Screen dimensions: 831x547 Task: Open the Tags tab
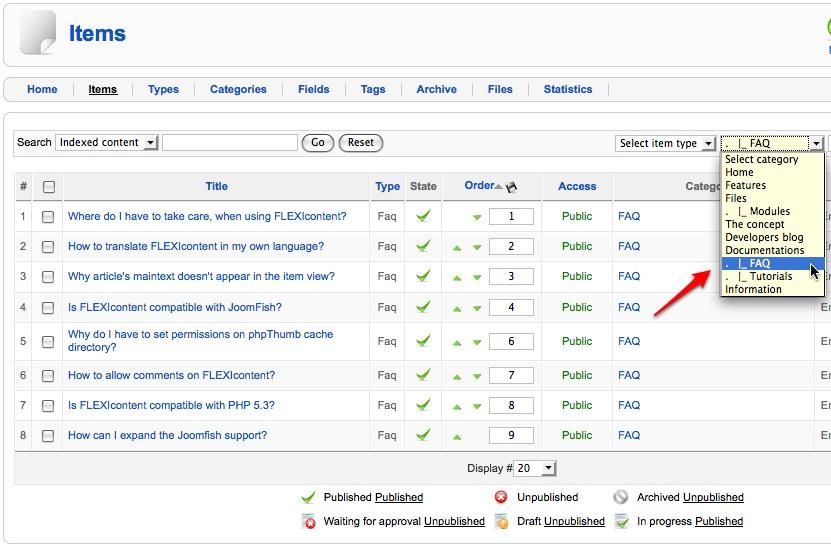(x=373, y=89)
